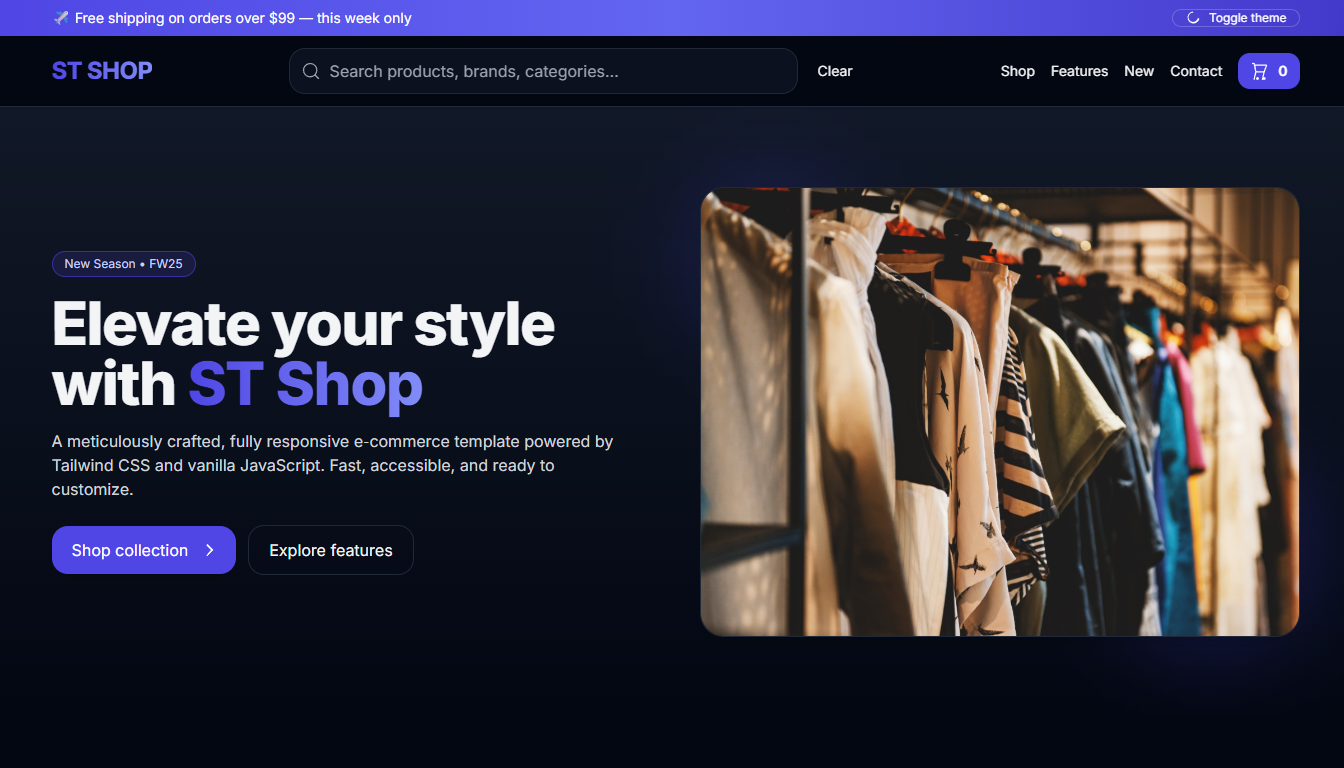The height and width of the screenshot is (768, 1344).
Task: Open the shopping cart icon
Action: point(1259,71)
